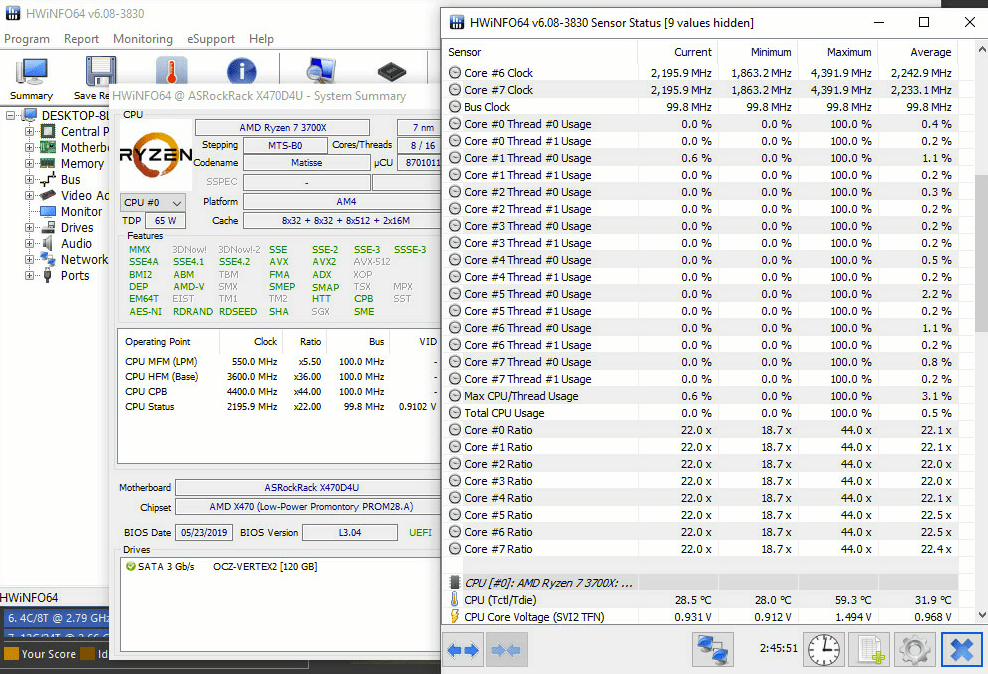Click the monitor magnifier toolbar icon
Viewport: 988px width, 674px height.
point(321,71)
